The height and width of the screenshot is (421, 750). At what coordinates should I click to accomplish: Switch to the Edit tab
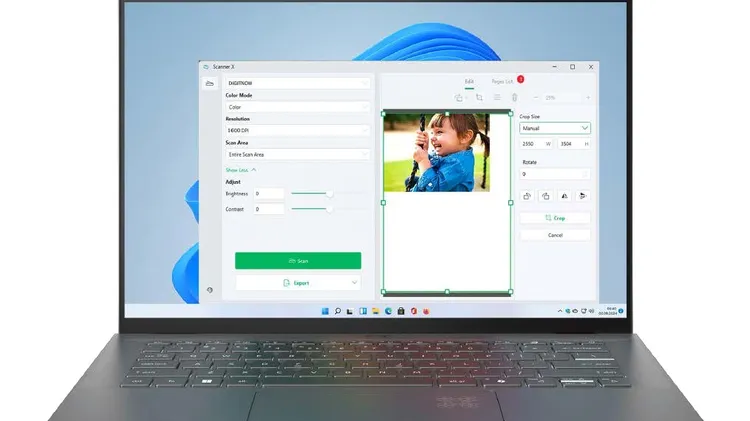469,79
